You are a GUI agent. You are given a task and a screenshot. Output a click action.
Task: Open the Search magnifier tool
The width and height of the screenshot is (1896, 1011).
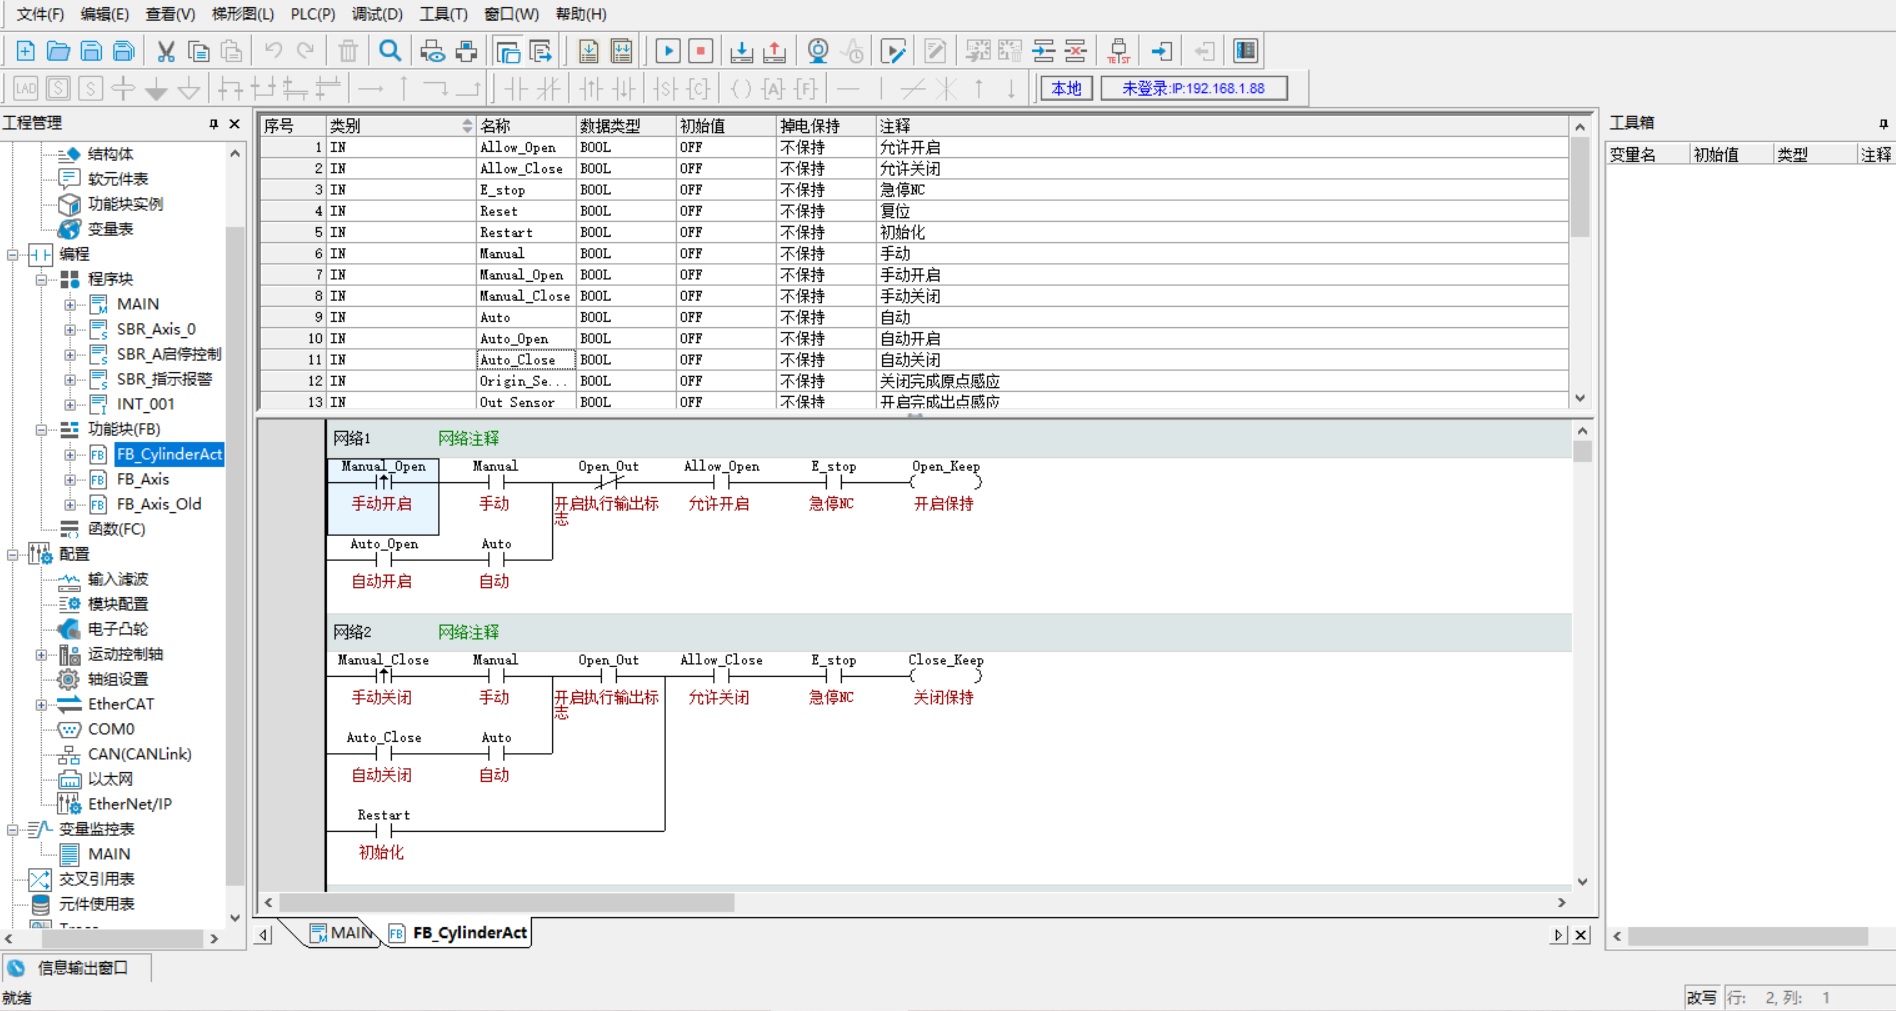point(390,51)
